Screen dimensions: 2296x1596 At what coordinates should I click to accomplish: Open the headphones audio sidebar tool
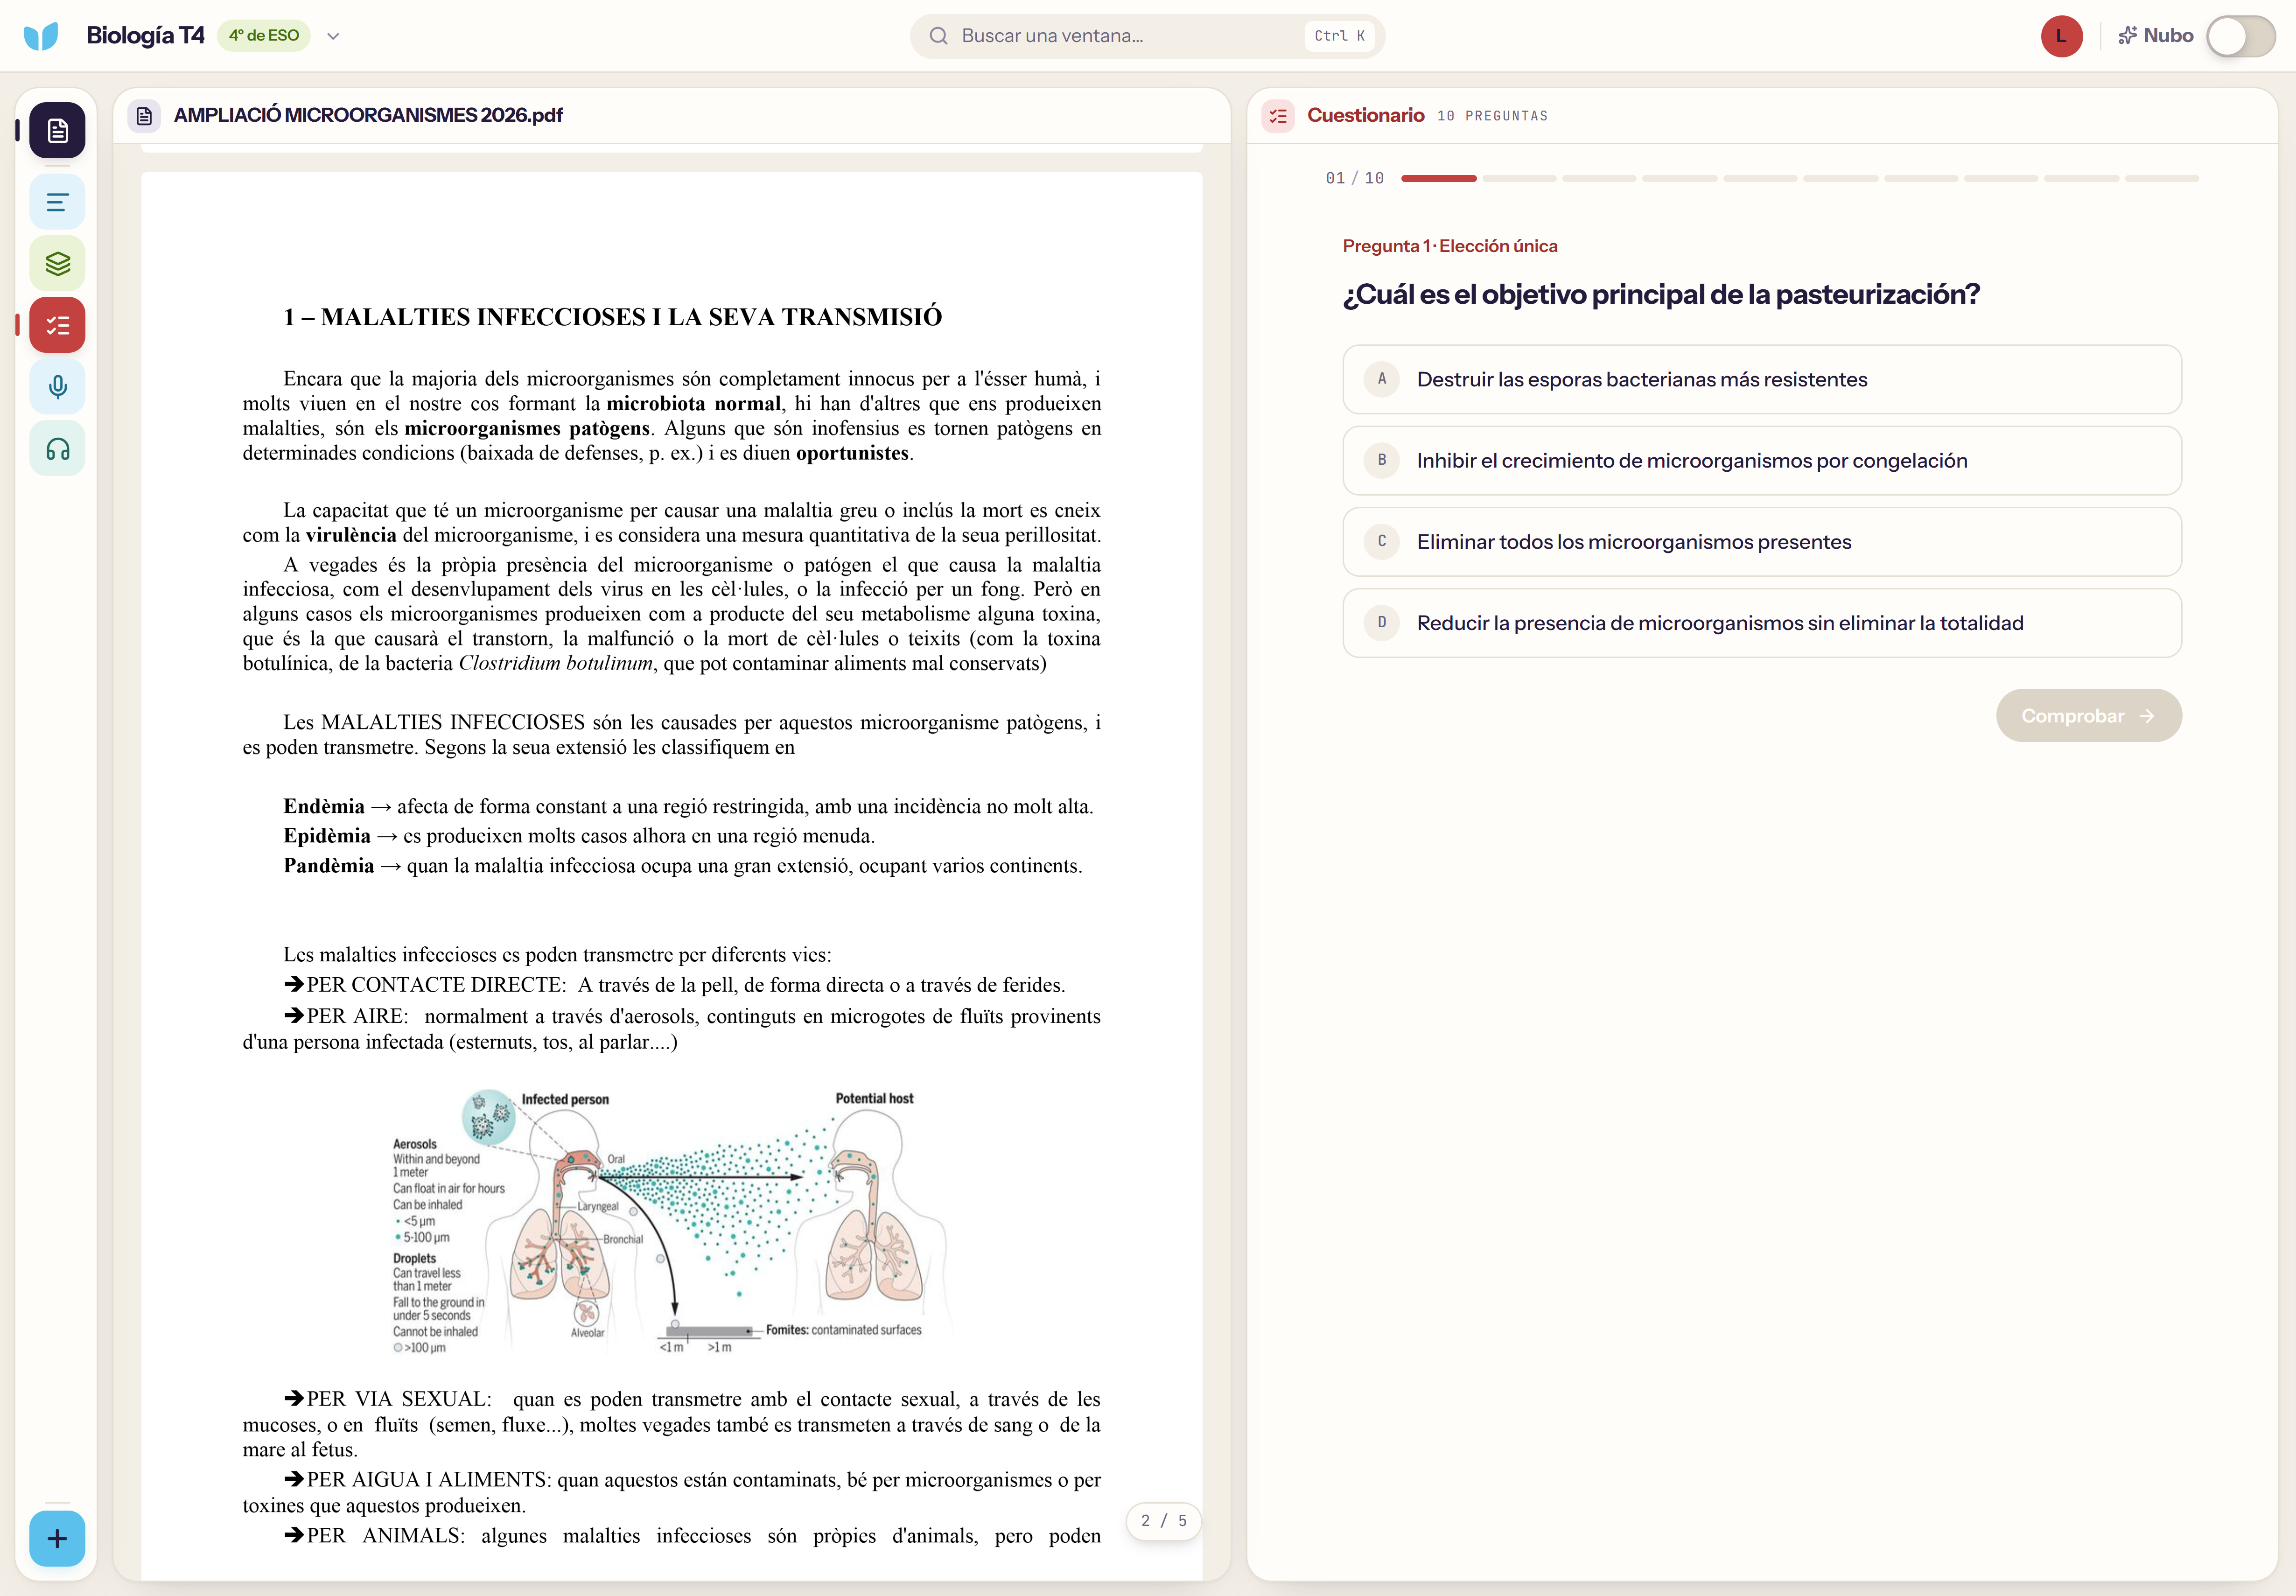coord(57,449)
